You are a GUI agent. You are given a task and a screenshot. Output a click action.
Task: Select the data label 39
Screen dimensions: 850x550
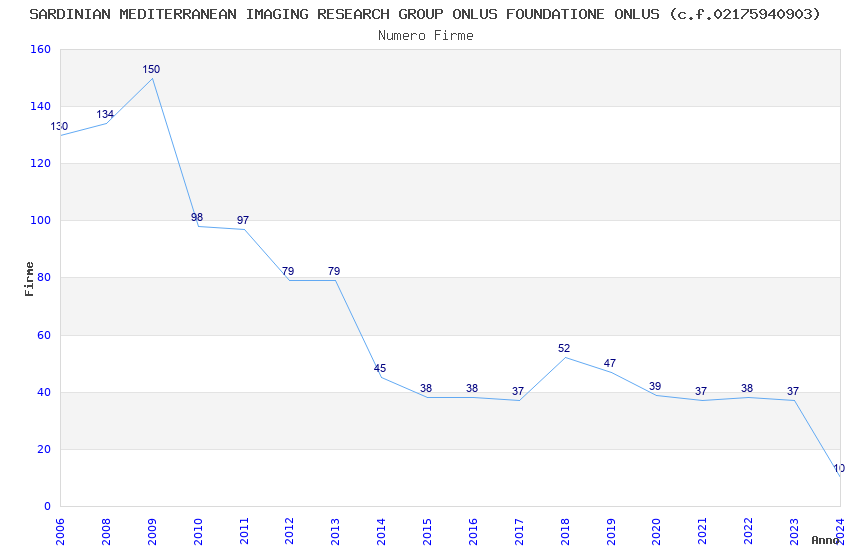coord(655,386)
